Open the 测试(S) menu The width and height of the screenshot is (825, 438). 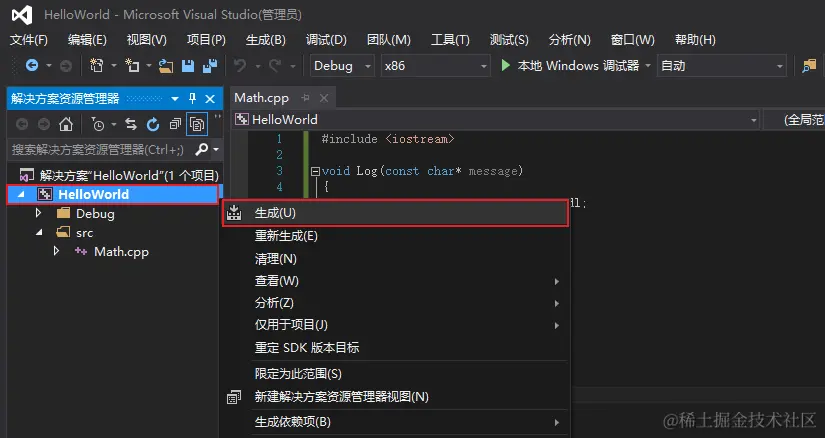pos(509,40)
